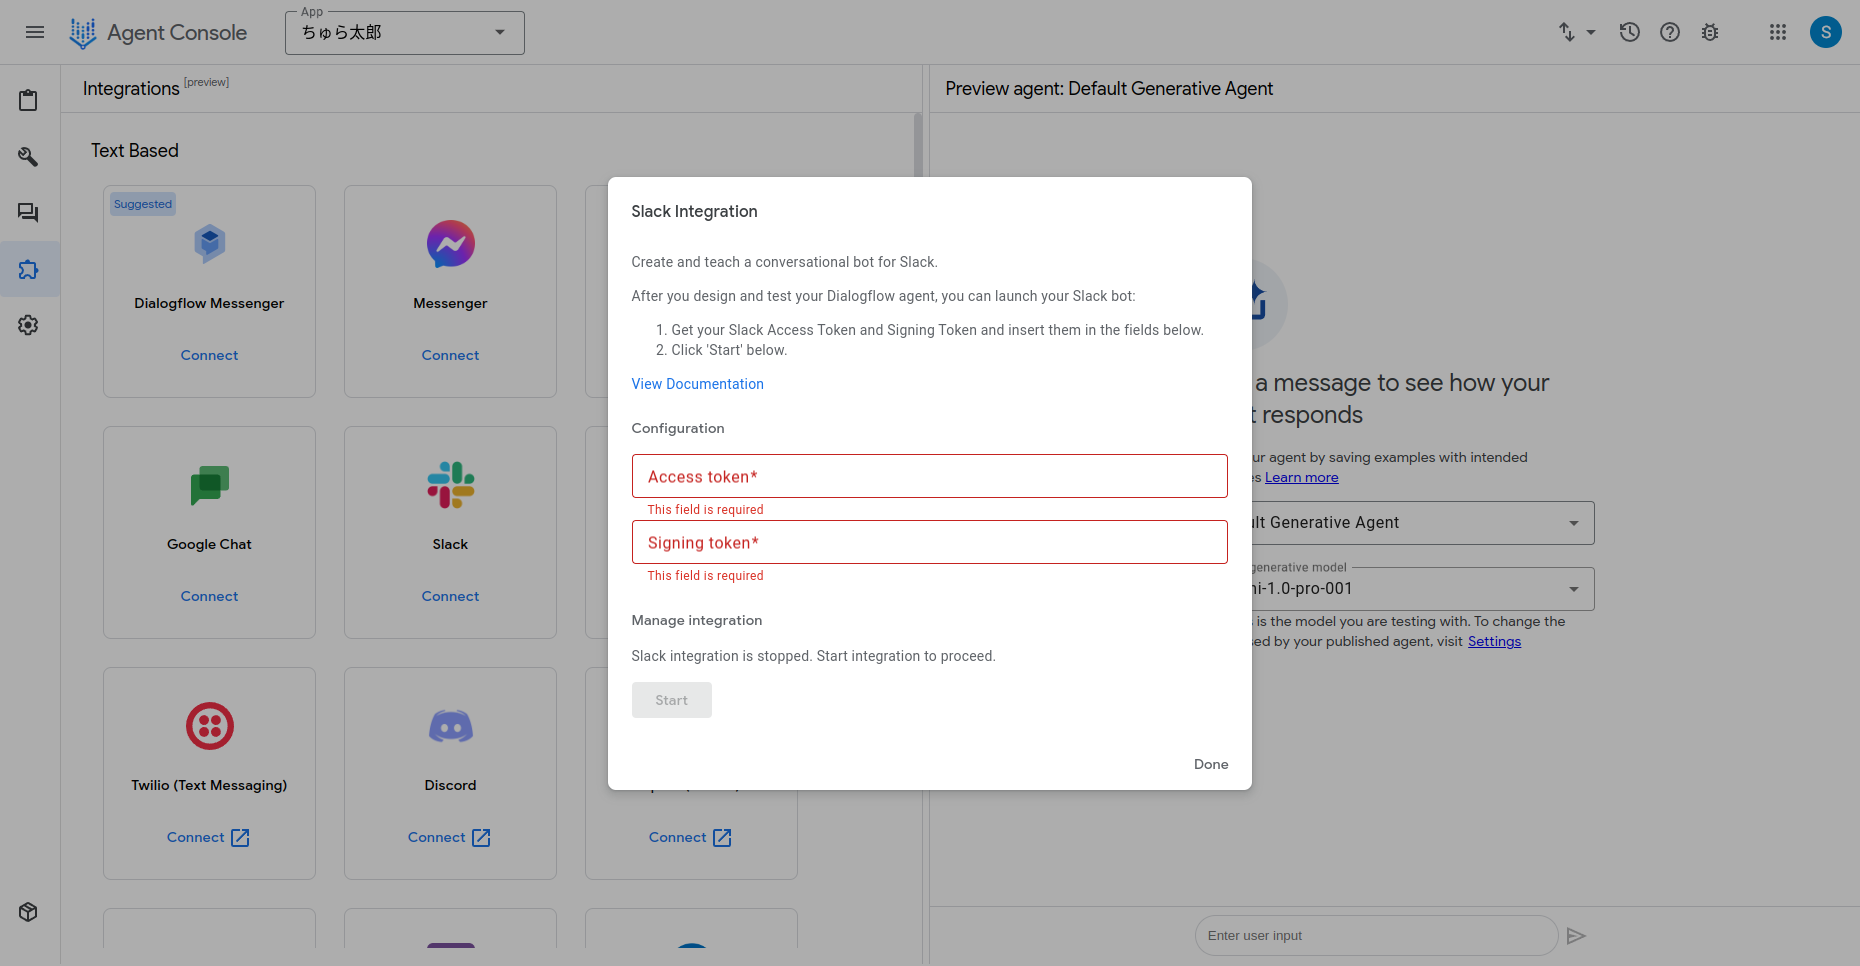1860x966 pixels.
Task: Click the integrations list scrollbar
Action: 918,145
